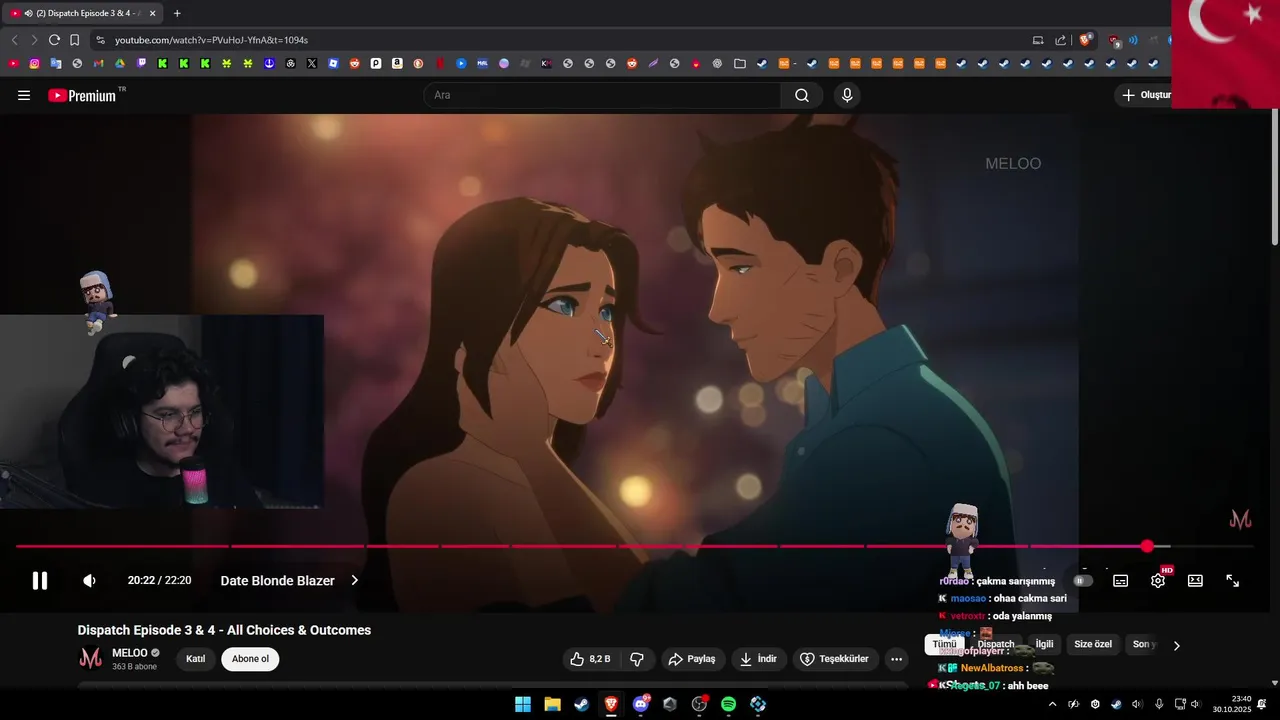Switch to theater mode
This screenshot has width=1280, height=720.
(1195, 581)
